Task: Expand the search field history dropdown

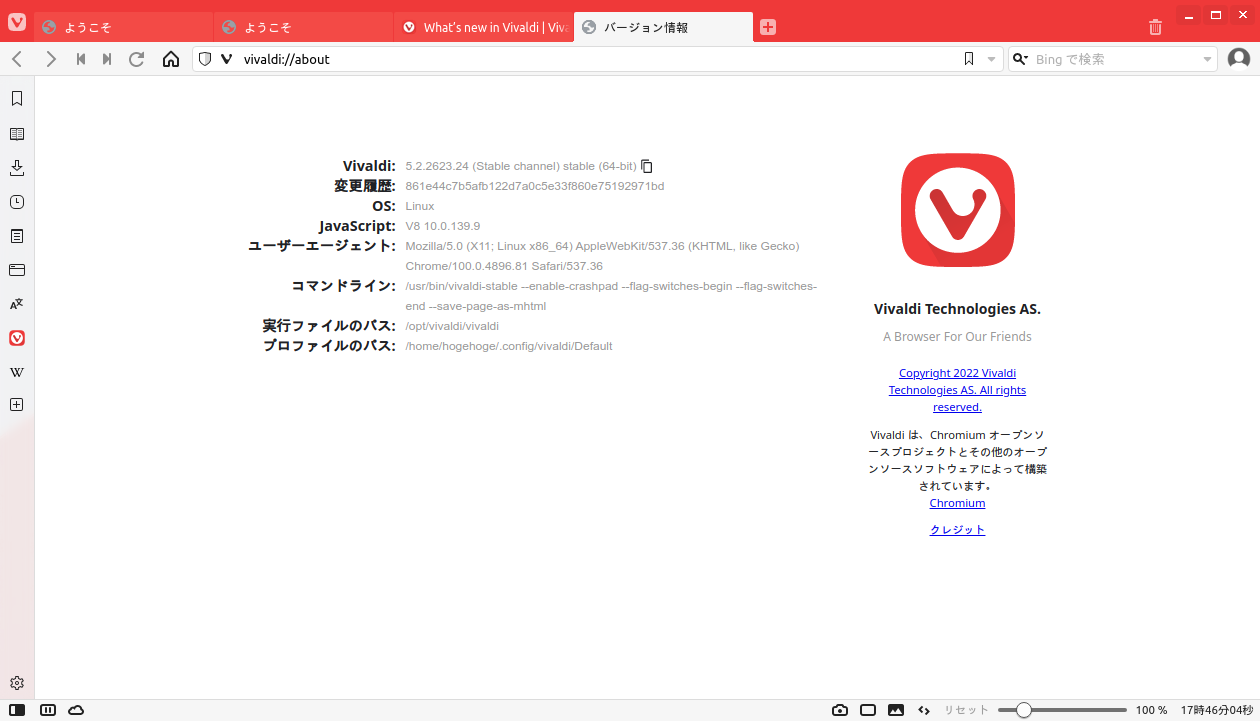Action: point(1207,59)
